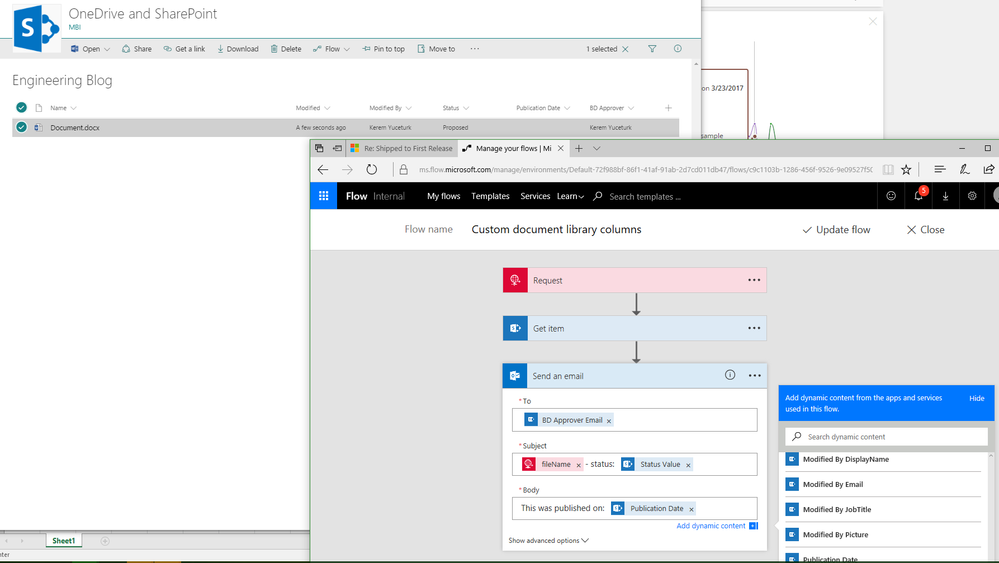Open the Get item step ellipsis menu

click(754, 328)
